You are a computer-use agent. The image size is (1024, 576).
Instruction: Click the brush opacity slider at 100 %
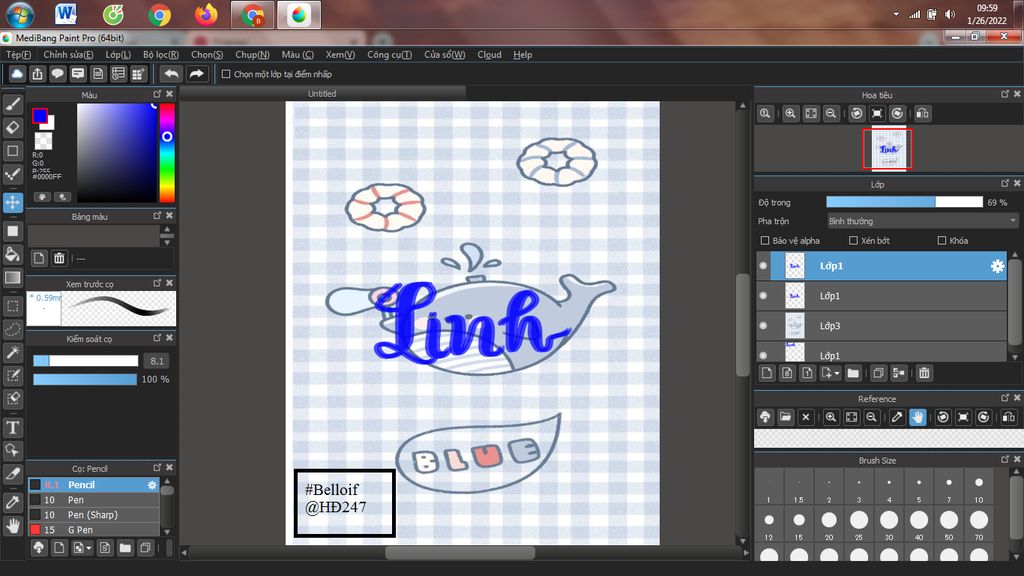click(x=85, y=379)
